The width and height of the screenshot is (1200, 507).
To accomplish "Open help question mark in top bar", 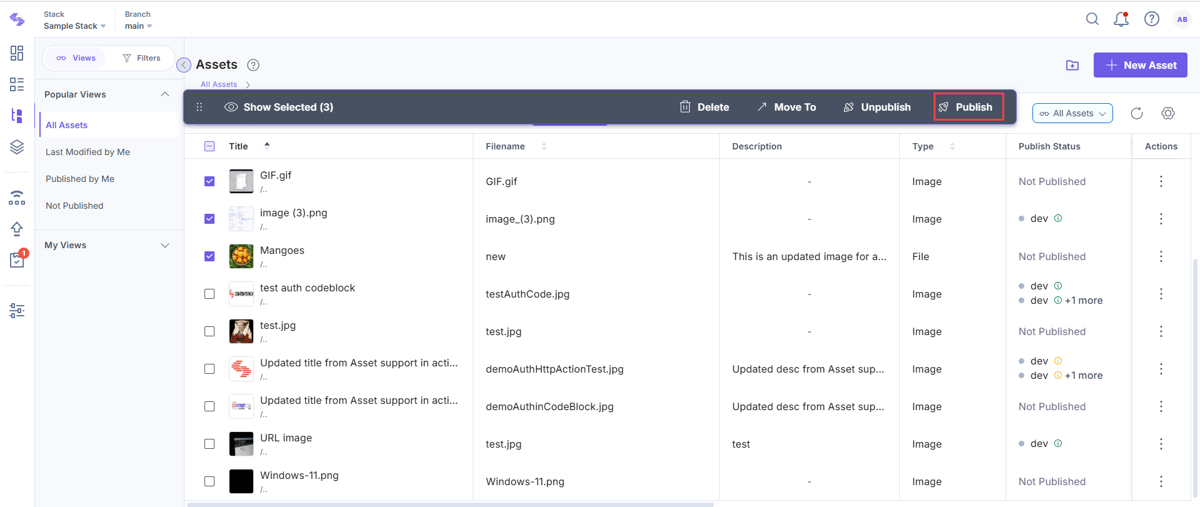I will (1152, 19).
